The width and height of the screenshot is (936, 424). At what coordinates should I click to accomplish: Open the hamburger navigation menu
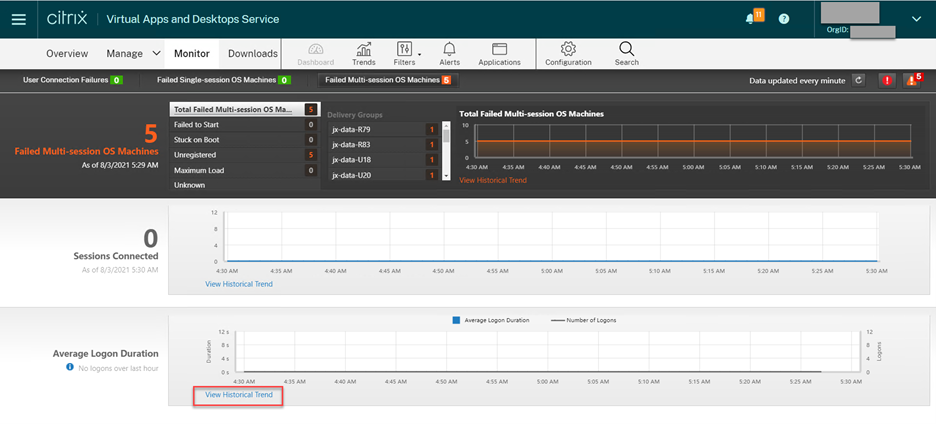[20, 18]
